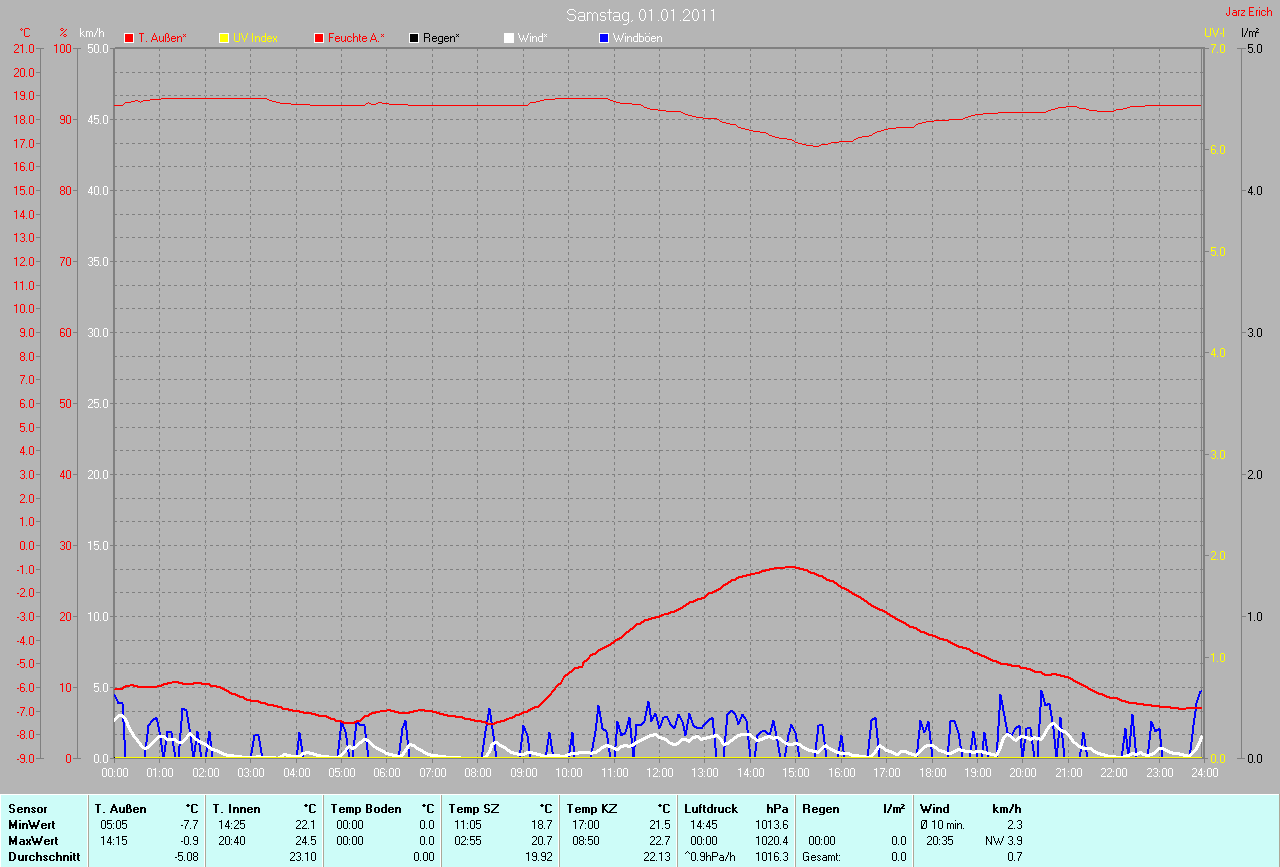The width and height of the screenshot is (1280, 867).
Task: Select the 'Windböen' legend label
Action: pos(637,38)
